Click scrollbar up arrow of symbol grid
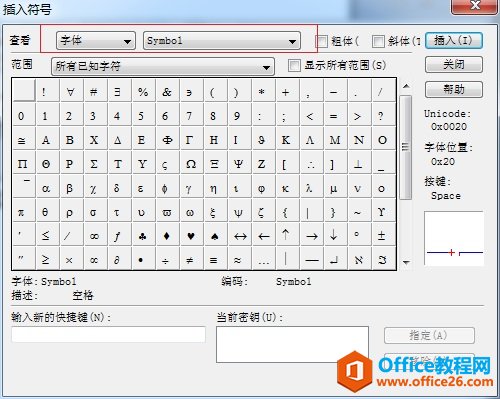This screenshot has height=399, width=500. 406,86
